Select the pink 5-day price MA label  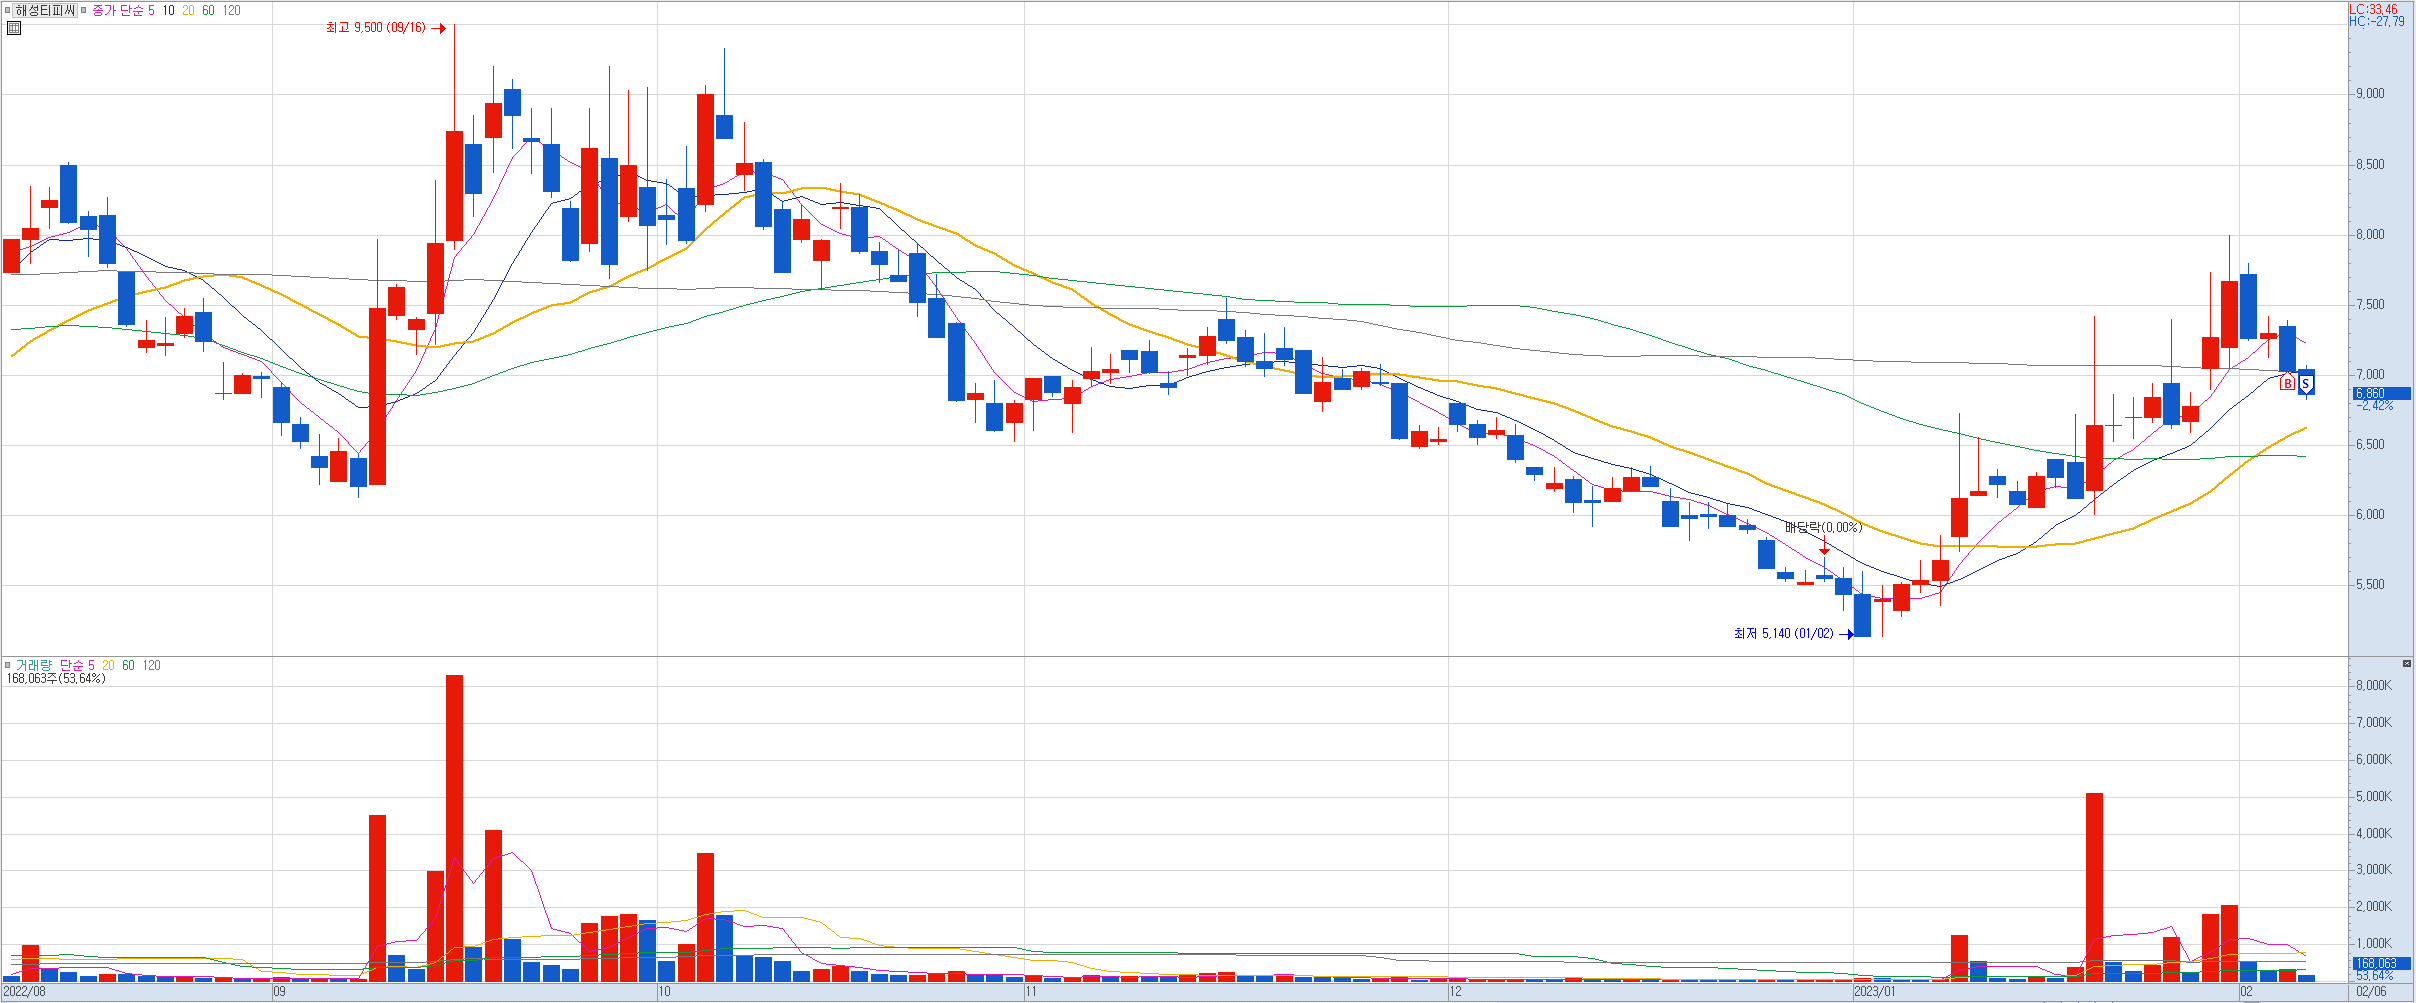(x=151, y=10)
